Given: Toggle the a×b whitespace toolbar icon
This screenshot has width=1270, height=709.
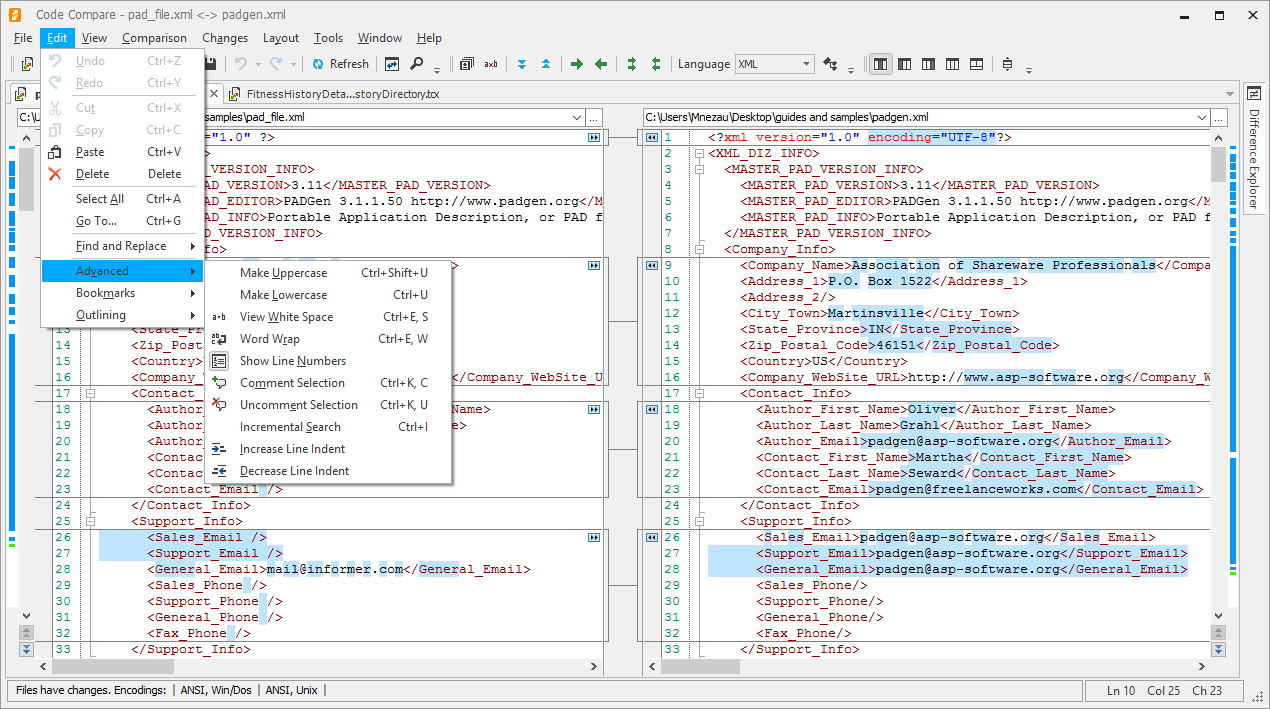Looking at the screenshot, I should tap(491, 64).
